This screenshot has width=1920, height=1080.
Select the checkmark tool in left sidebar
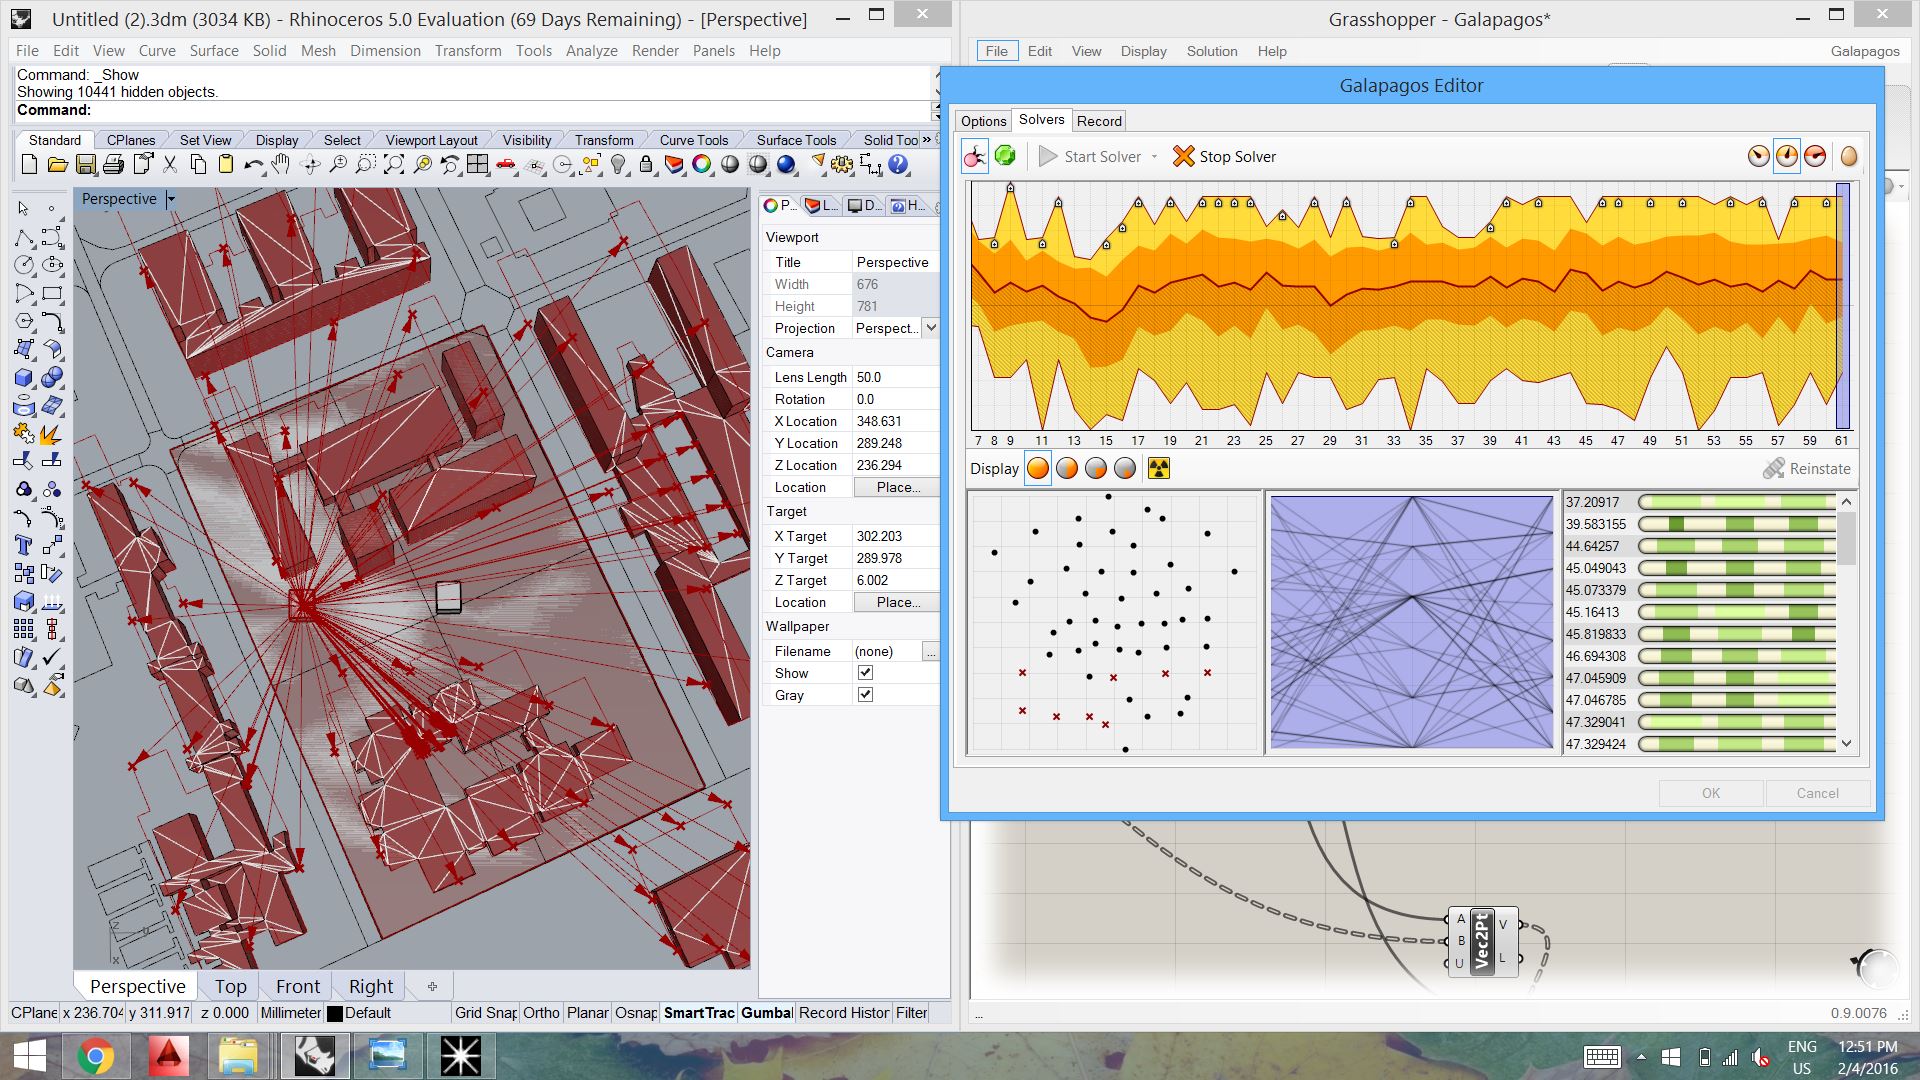(52, 657)
